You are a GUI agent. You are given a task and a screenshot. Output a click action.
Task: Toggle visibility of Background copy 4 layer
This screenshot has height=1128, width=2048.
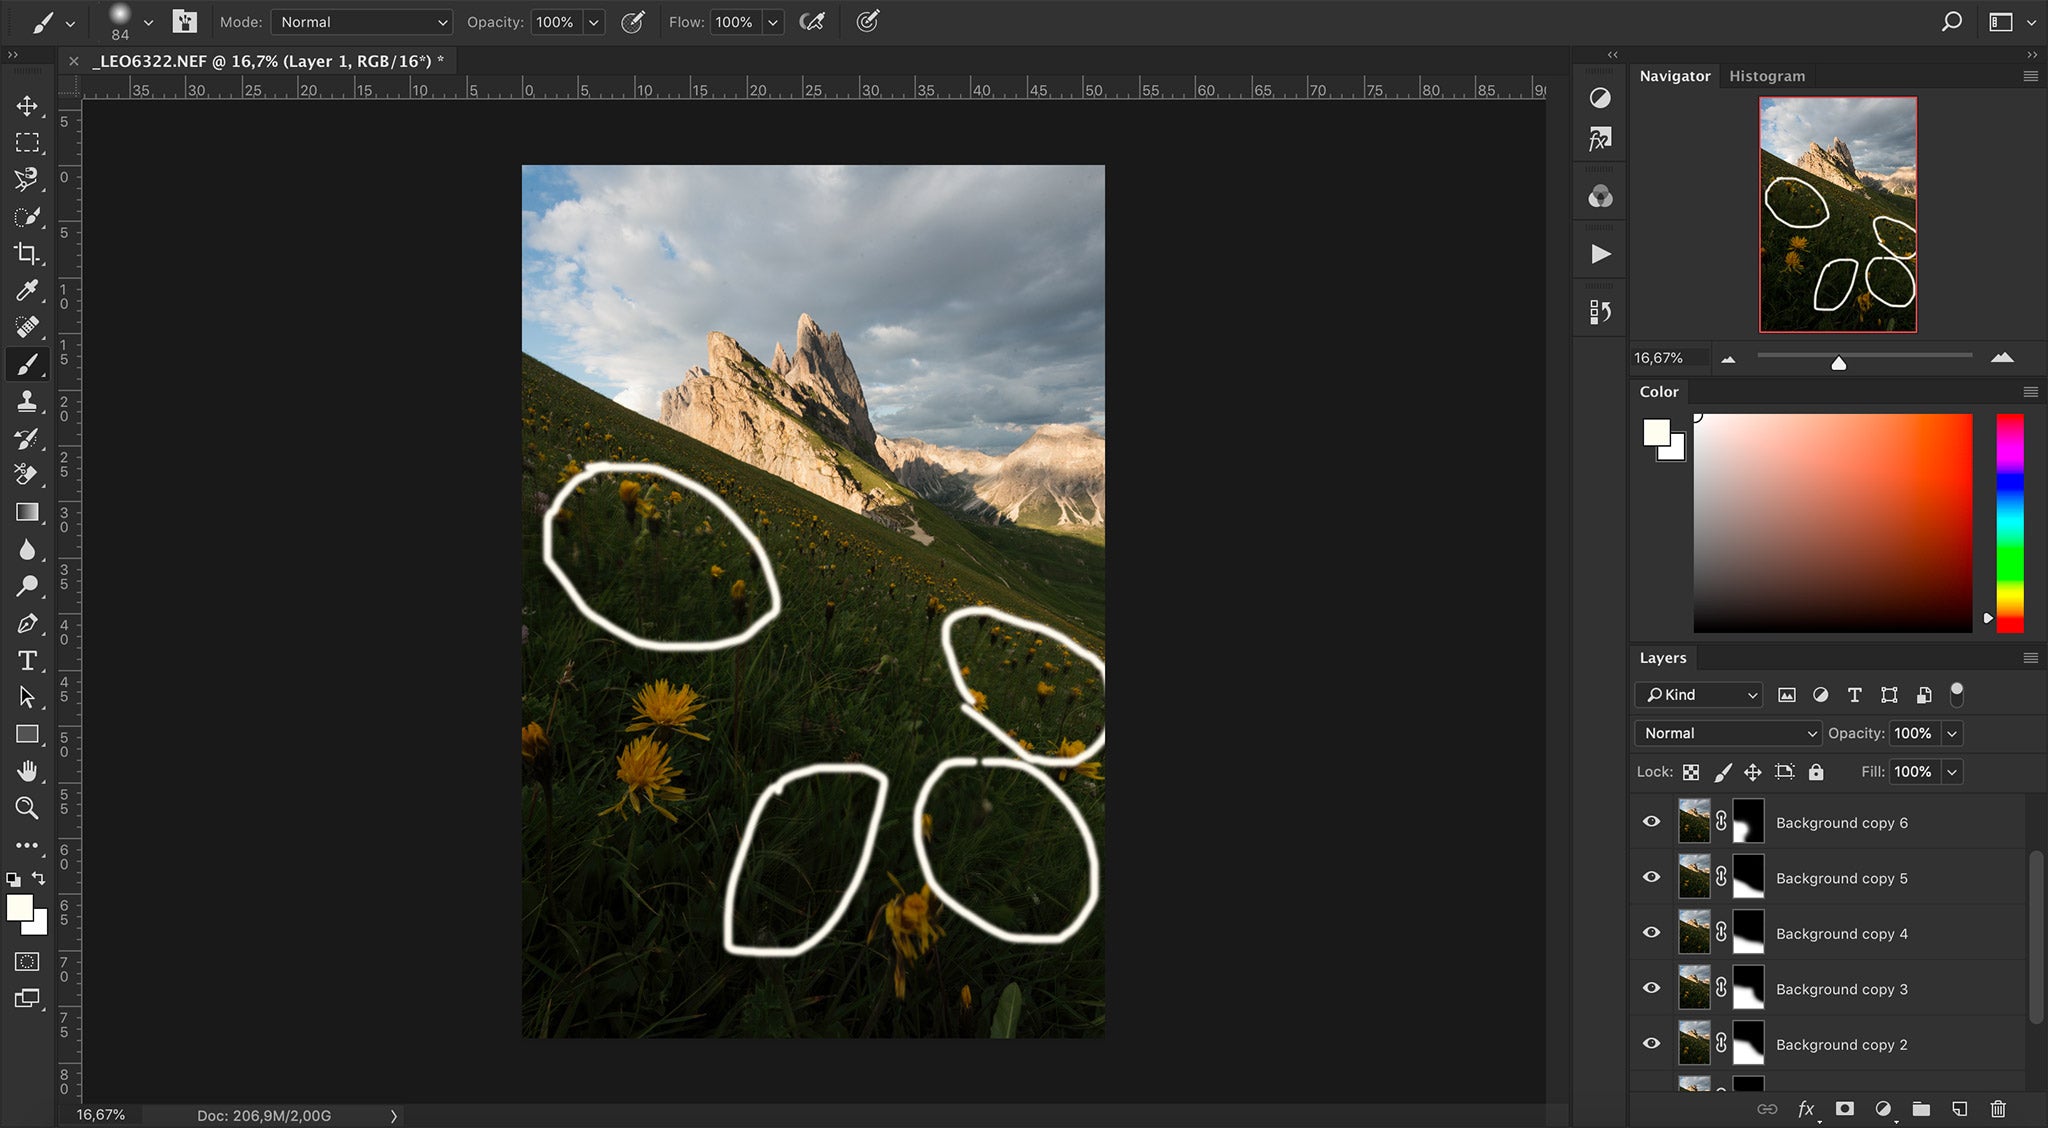tap(1651, 933)
